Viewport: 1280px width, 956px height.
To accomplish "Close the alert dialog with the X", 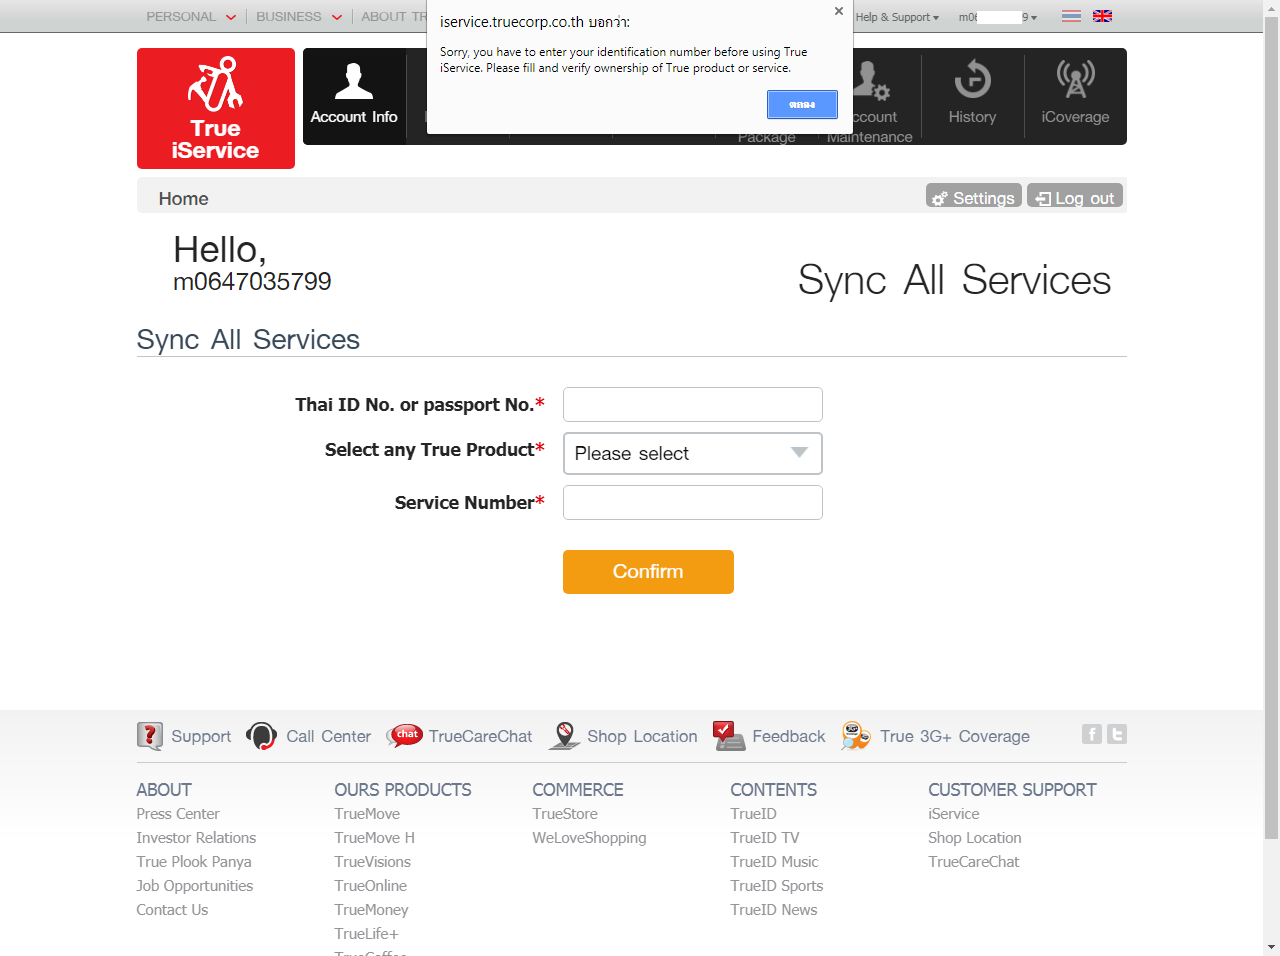I will pyautogui.click(x=839, y=11).
